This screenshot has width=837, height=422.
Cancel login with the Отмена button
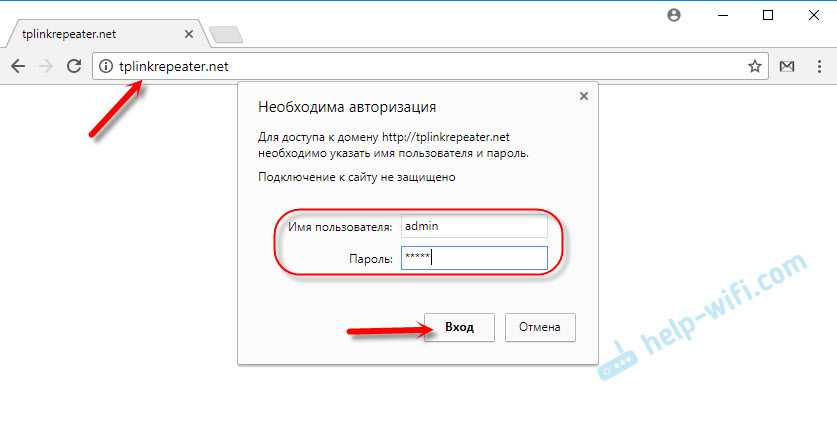coord(540,327)
